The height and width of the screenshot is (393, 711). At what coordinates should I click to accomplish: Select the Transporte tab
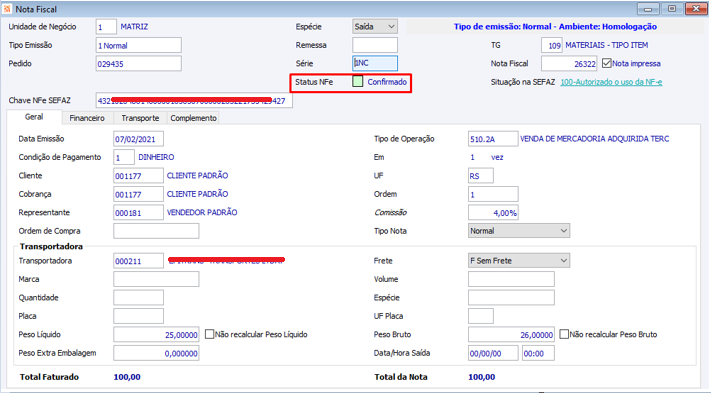pyautogui.click(x=140, y=118)
